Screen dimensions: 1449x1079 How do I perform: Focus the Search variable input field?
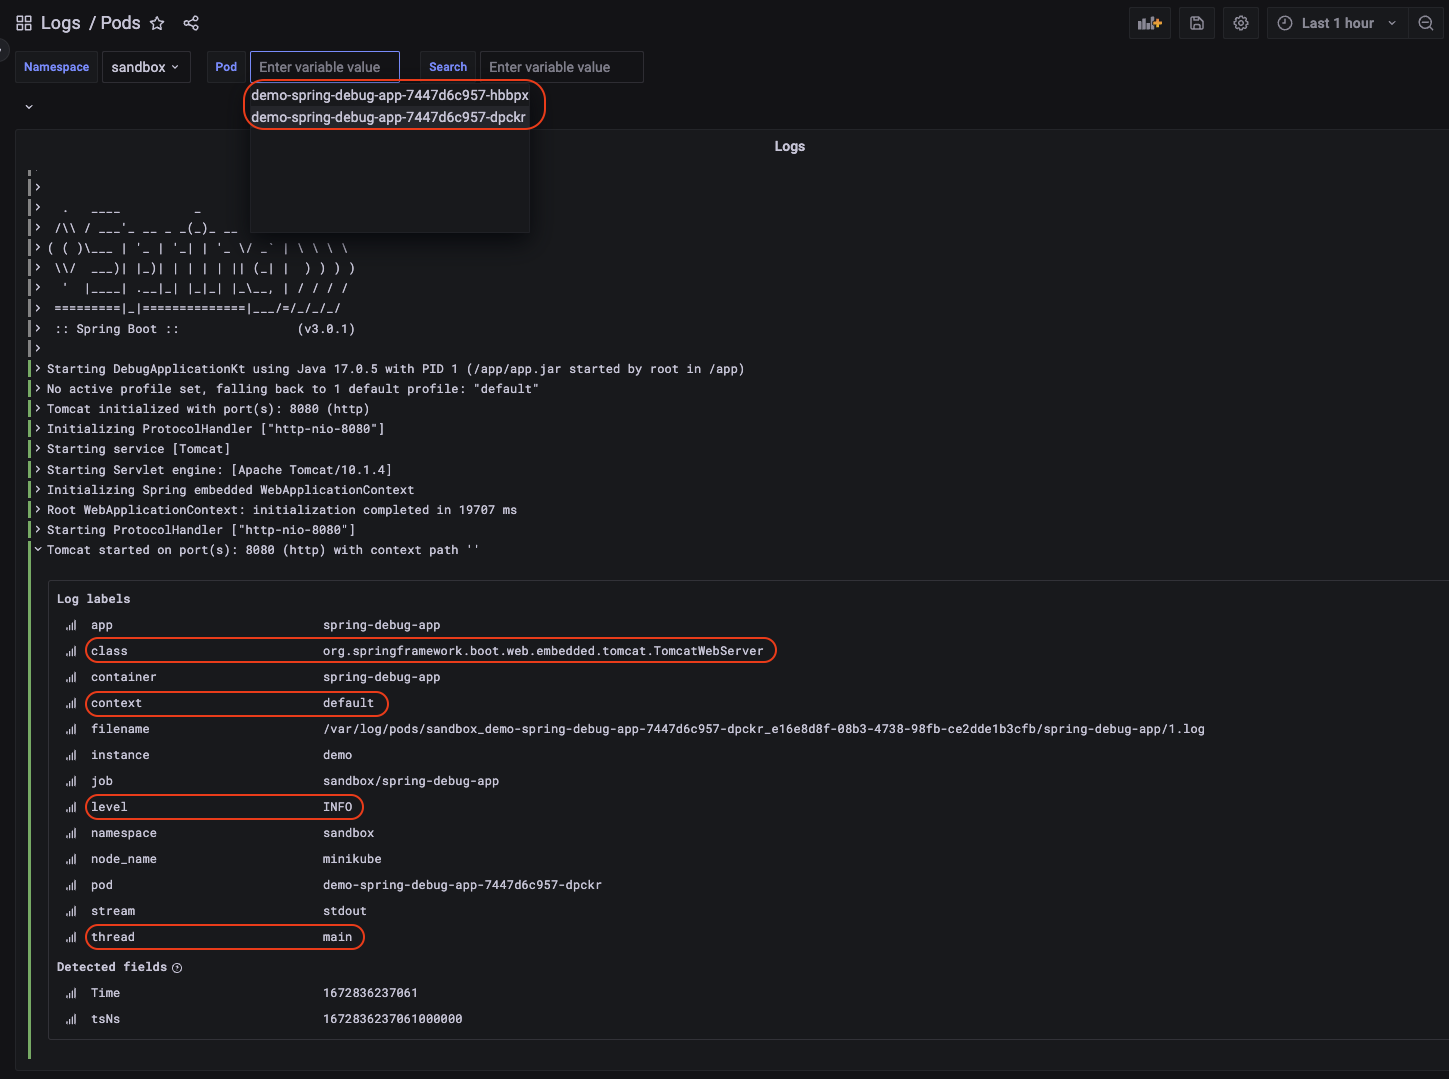[561, 67]
